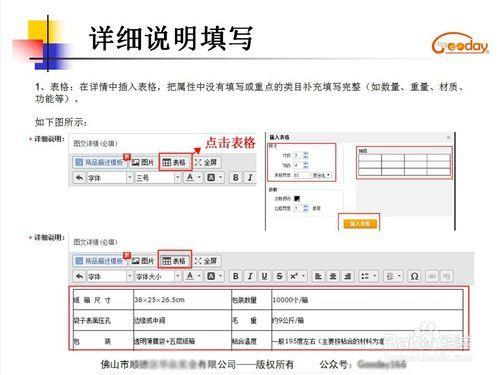Click border width stepper
The height and width of the screenshot is (375, 500).
pos(306,208)
